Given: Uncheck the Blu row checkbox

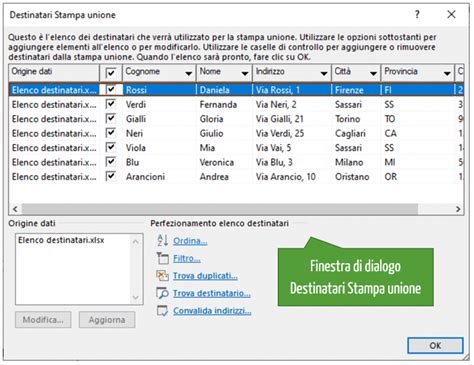Looking at the screenshot, I should (x=111, y=162).
